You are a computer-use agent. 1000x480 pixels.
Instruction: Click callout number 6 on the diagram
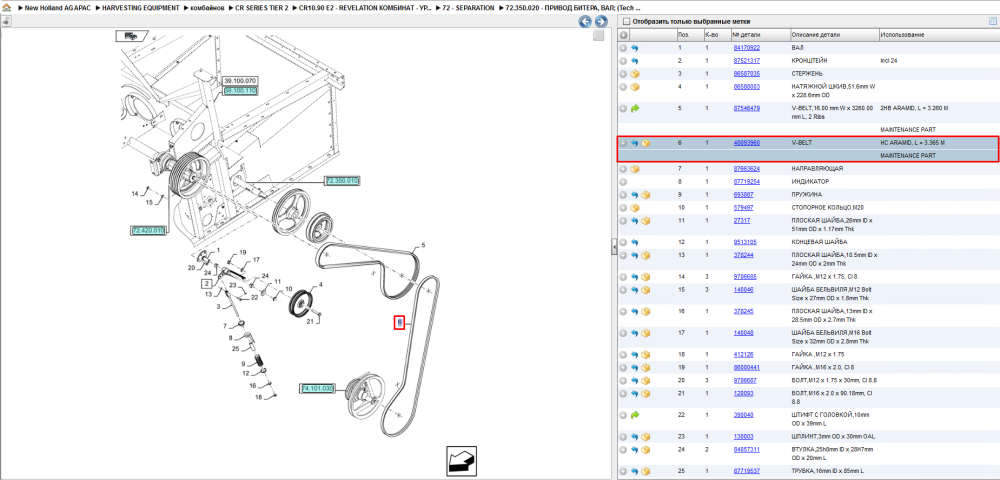pyautogui.click(x=399, y=323)
